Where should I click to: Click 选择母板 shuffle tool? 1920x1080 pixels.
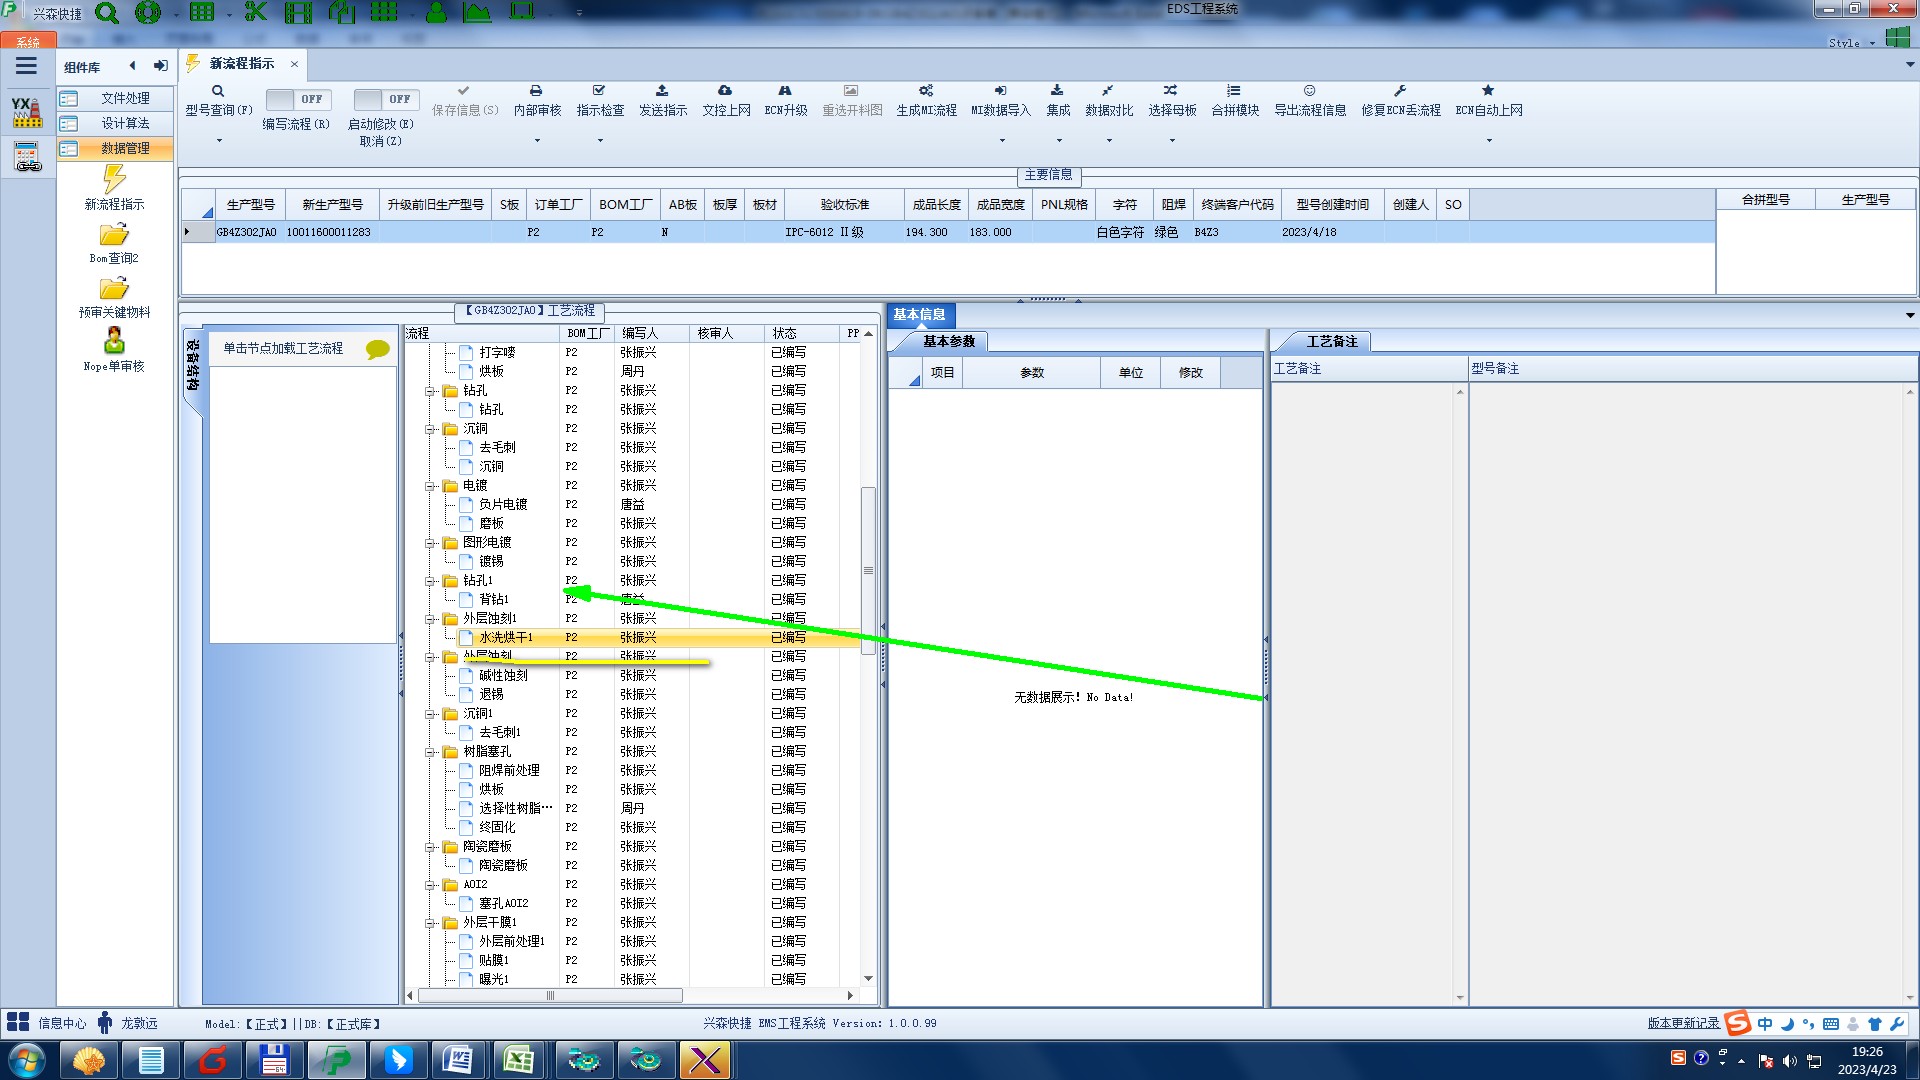pyautogui.click(x=1172, y=100)
